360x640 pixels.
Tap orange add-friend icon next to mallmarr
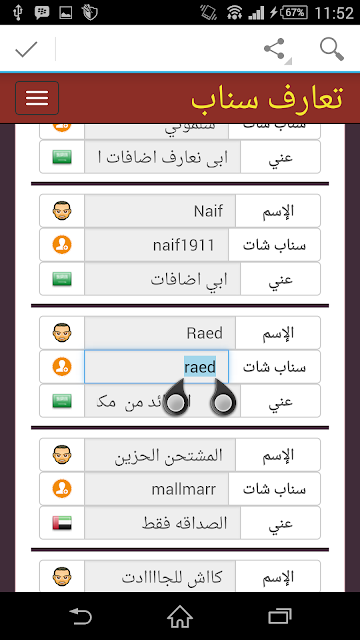pos(62,489)
